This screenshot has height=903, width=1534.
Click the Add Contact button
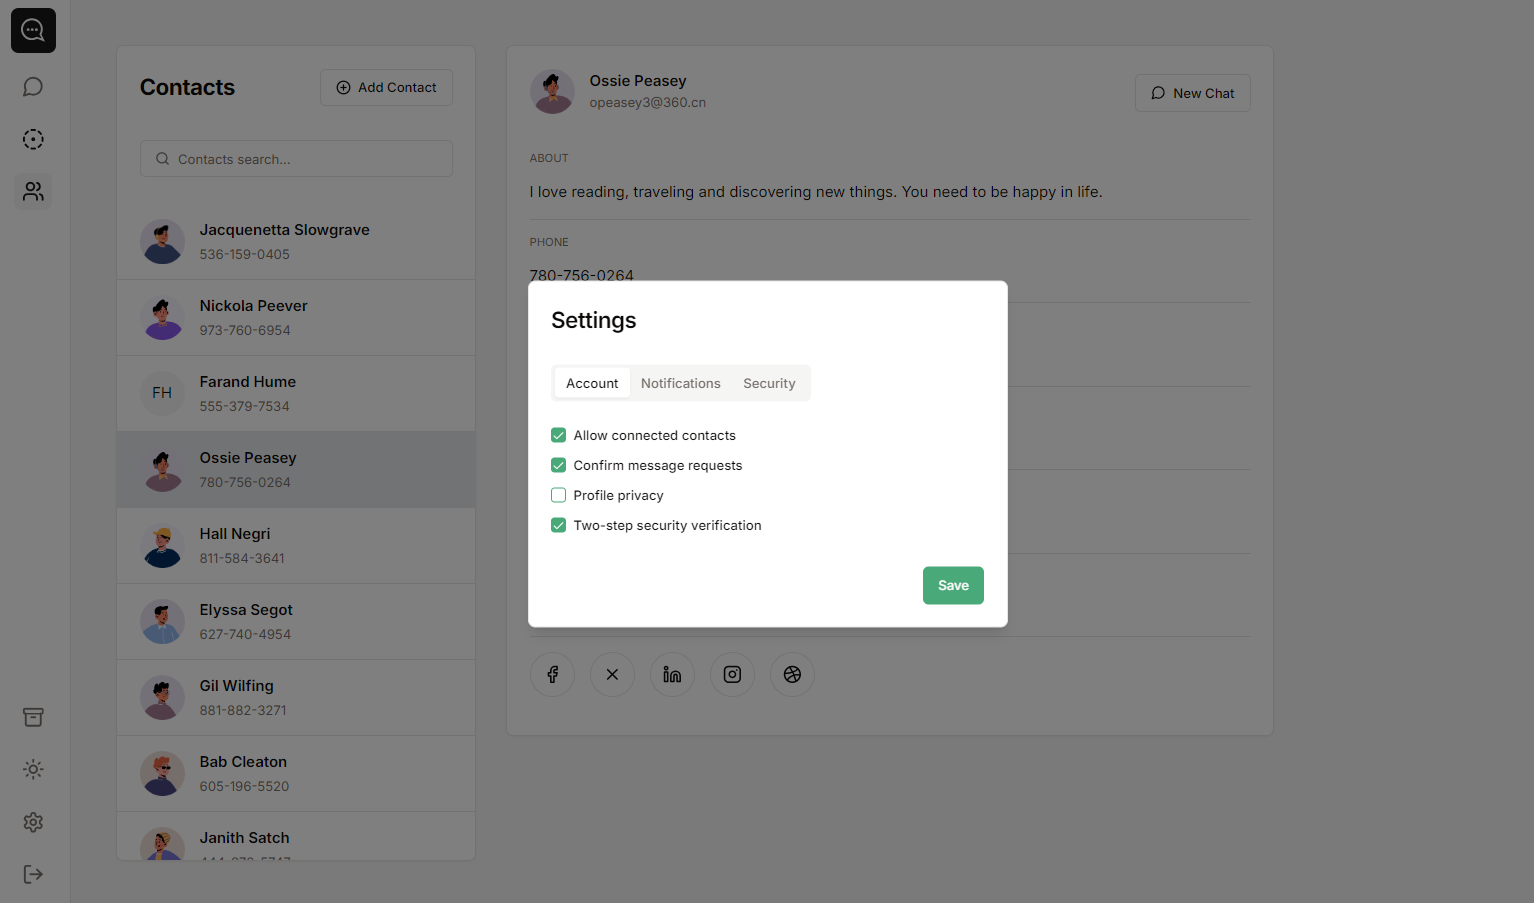pos(386,87)
